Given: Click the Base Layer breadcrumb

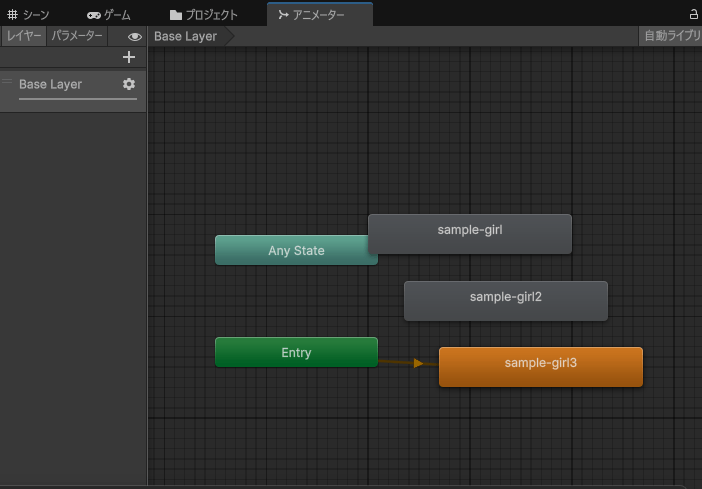Looking at the screenshot, I should coord(186,36).
